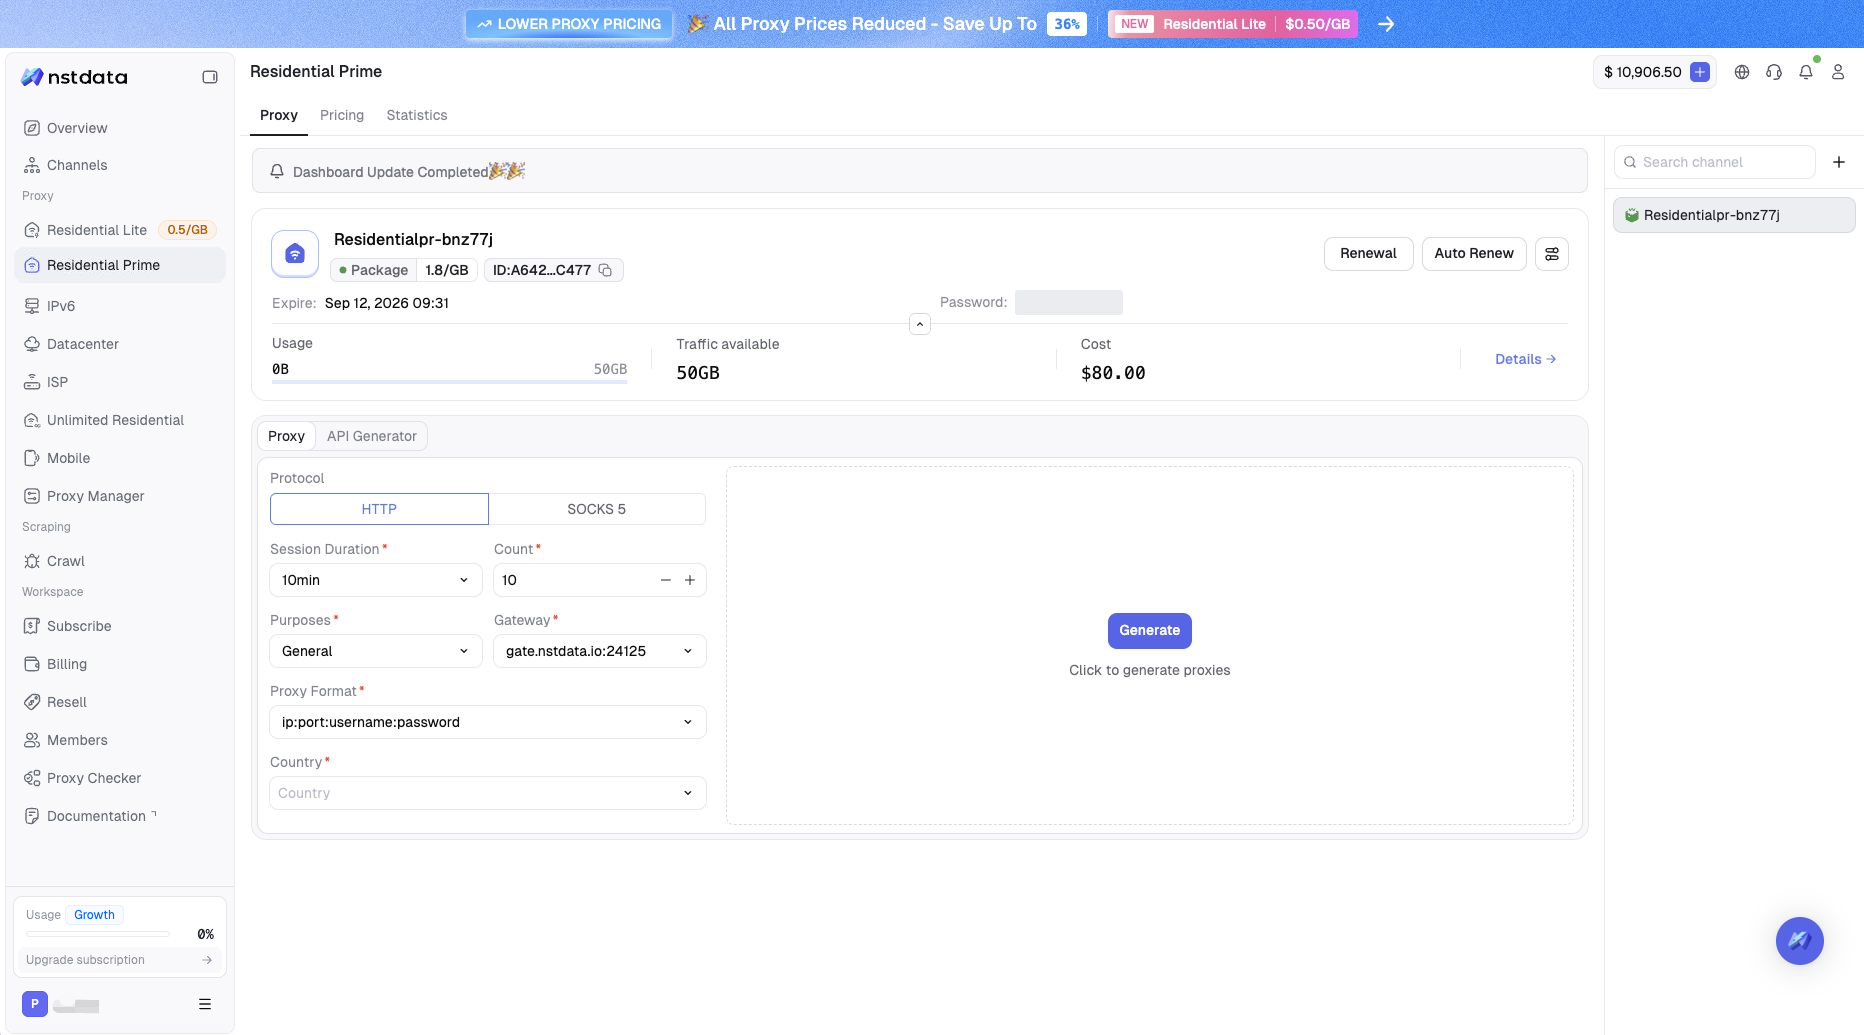This screenshot has width=1864, height=1035.
Task: Increase the proxy count with plus
Action: pos(690,580)
